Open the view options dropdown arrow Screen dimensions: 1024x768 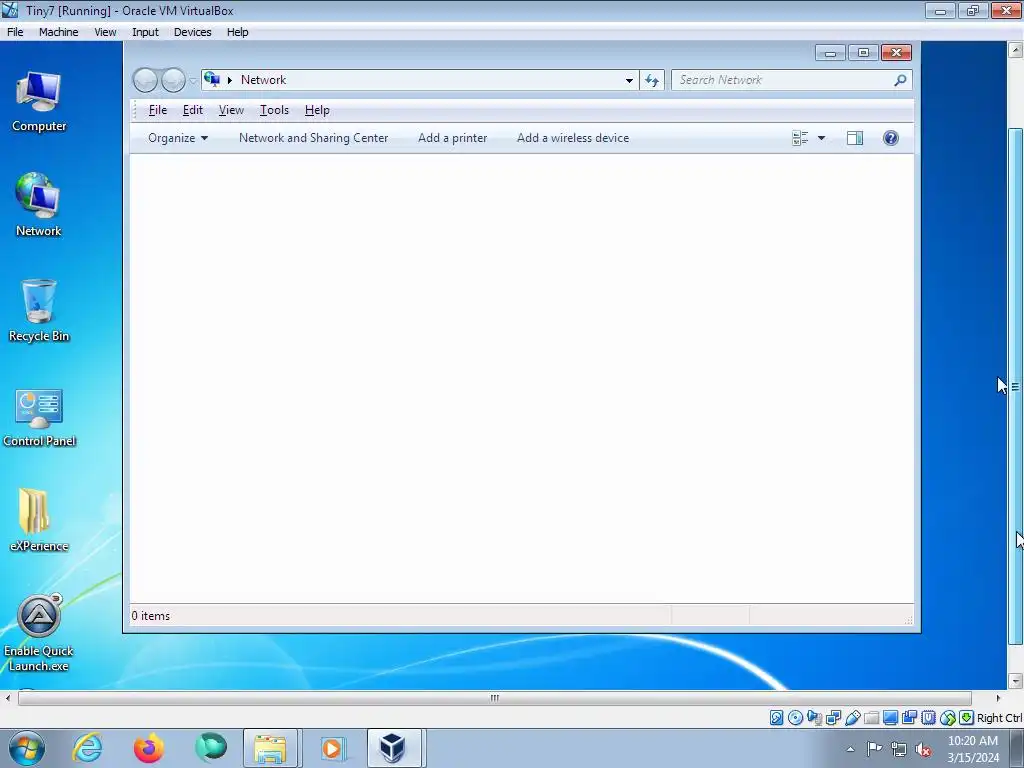coord(822,138)
